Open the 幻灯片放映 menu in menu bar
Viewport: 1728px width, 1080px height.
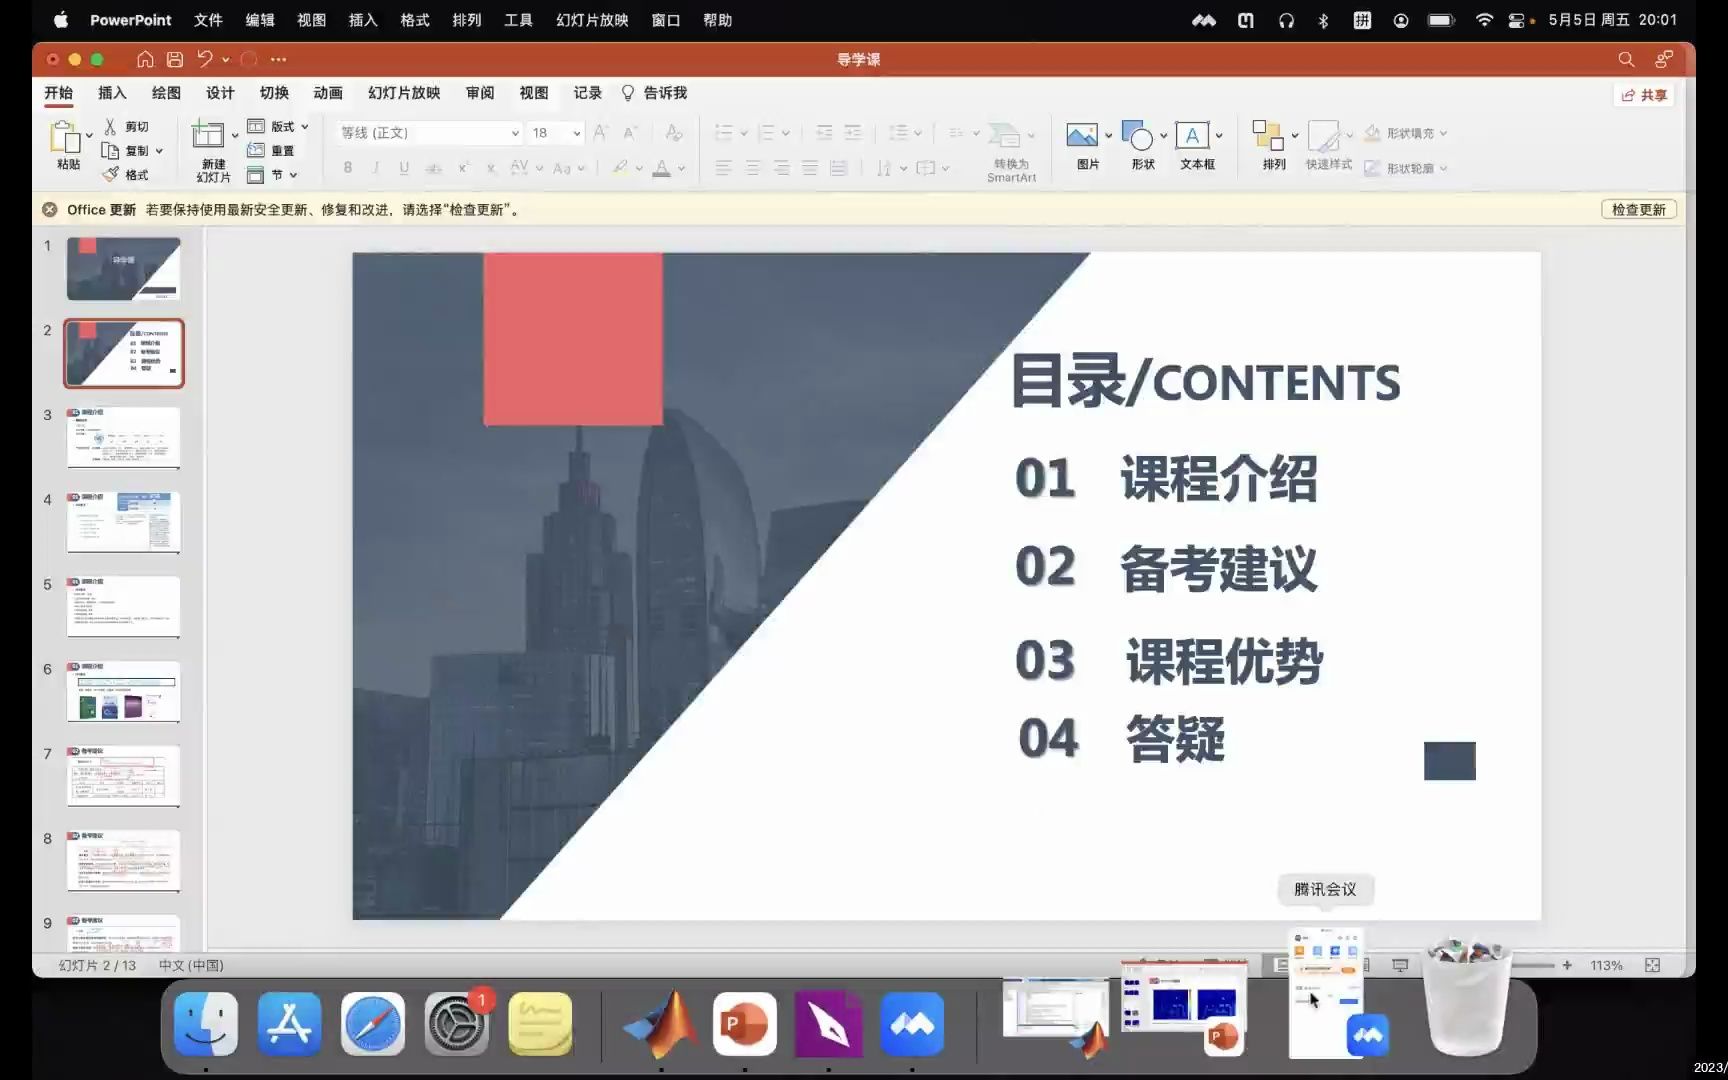(x=591, y=20)
